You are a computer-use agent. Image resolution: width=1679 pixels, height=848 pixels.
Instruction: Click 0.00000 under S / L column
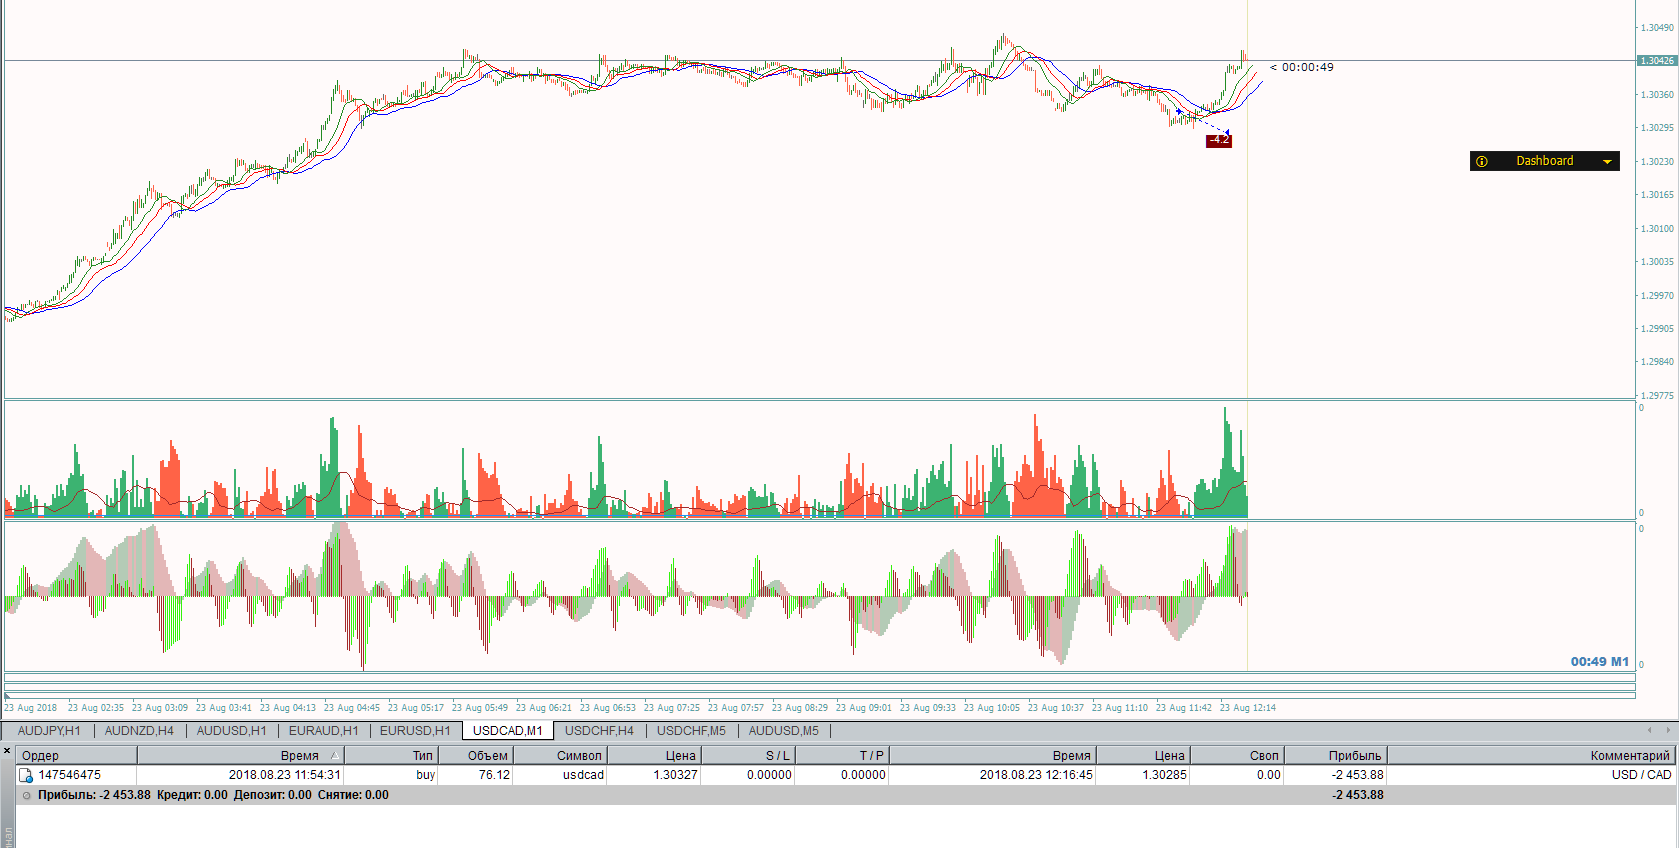[x=769, y=775]
